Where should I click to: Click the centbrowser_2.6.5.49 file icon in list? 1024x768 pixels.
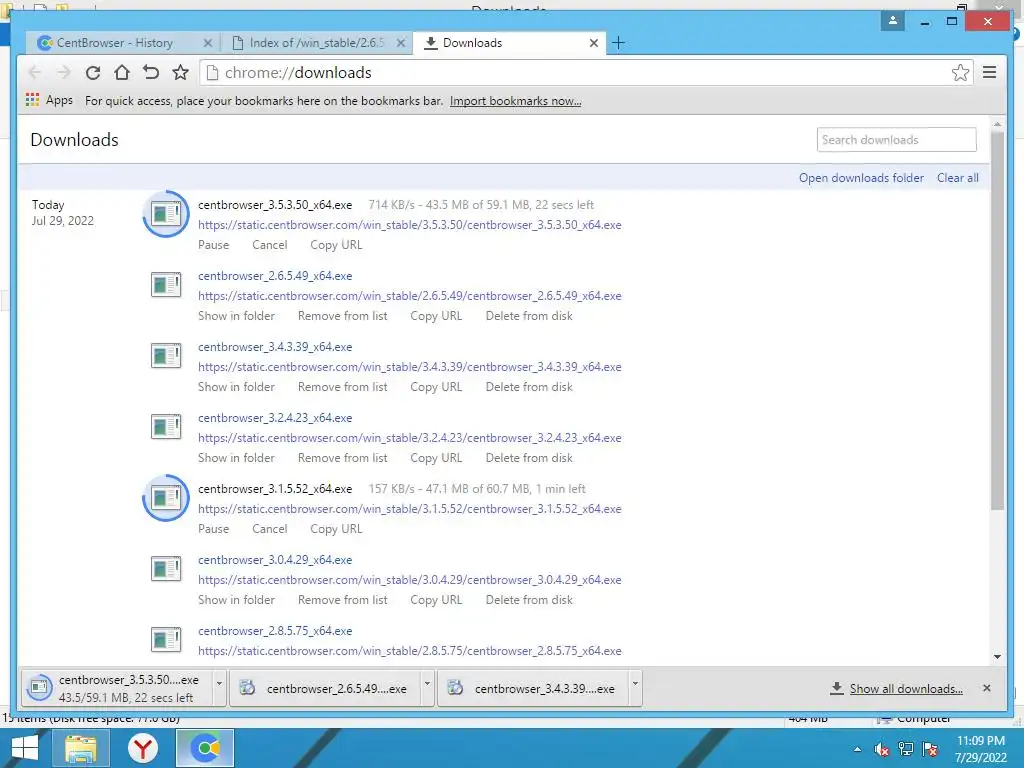pyautogui.click(x=166, y=285)
